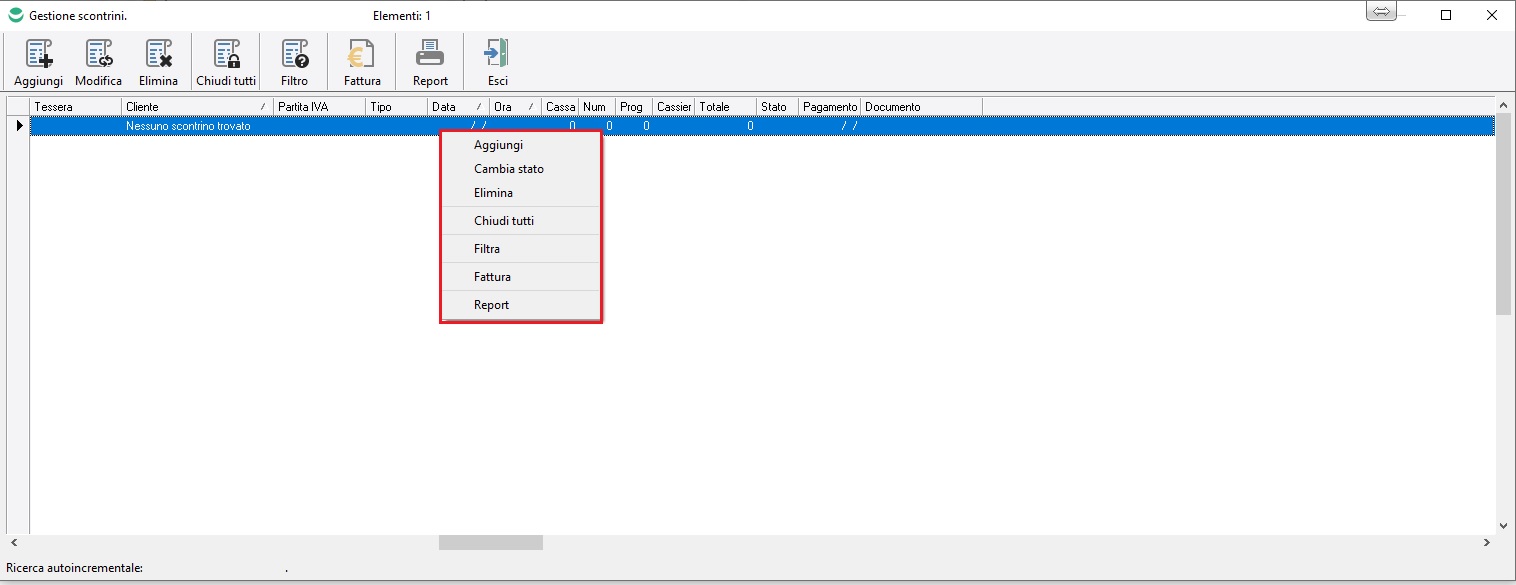1516x585 pixels.
Task: Click the Esci exit icon
Action: pyautogui.click(x=497, y=54)
